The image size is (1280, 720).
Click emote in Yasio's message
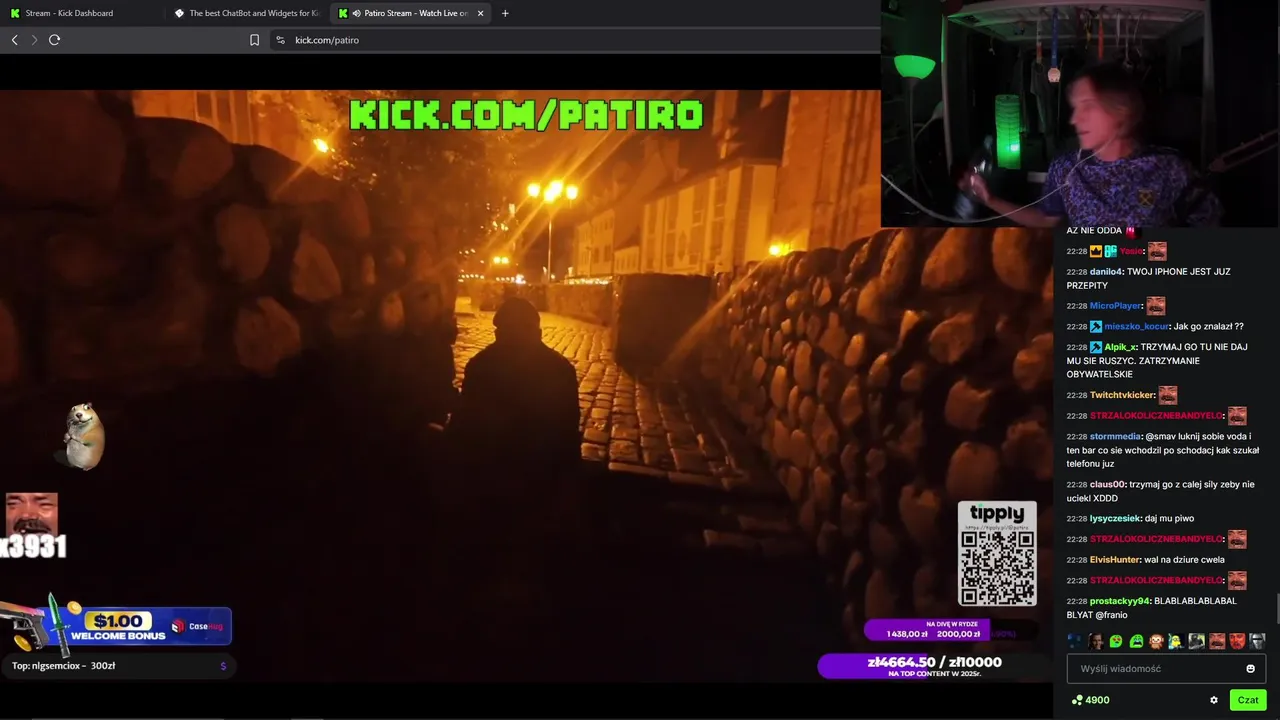(1157, 251)
